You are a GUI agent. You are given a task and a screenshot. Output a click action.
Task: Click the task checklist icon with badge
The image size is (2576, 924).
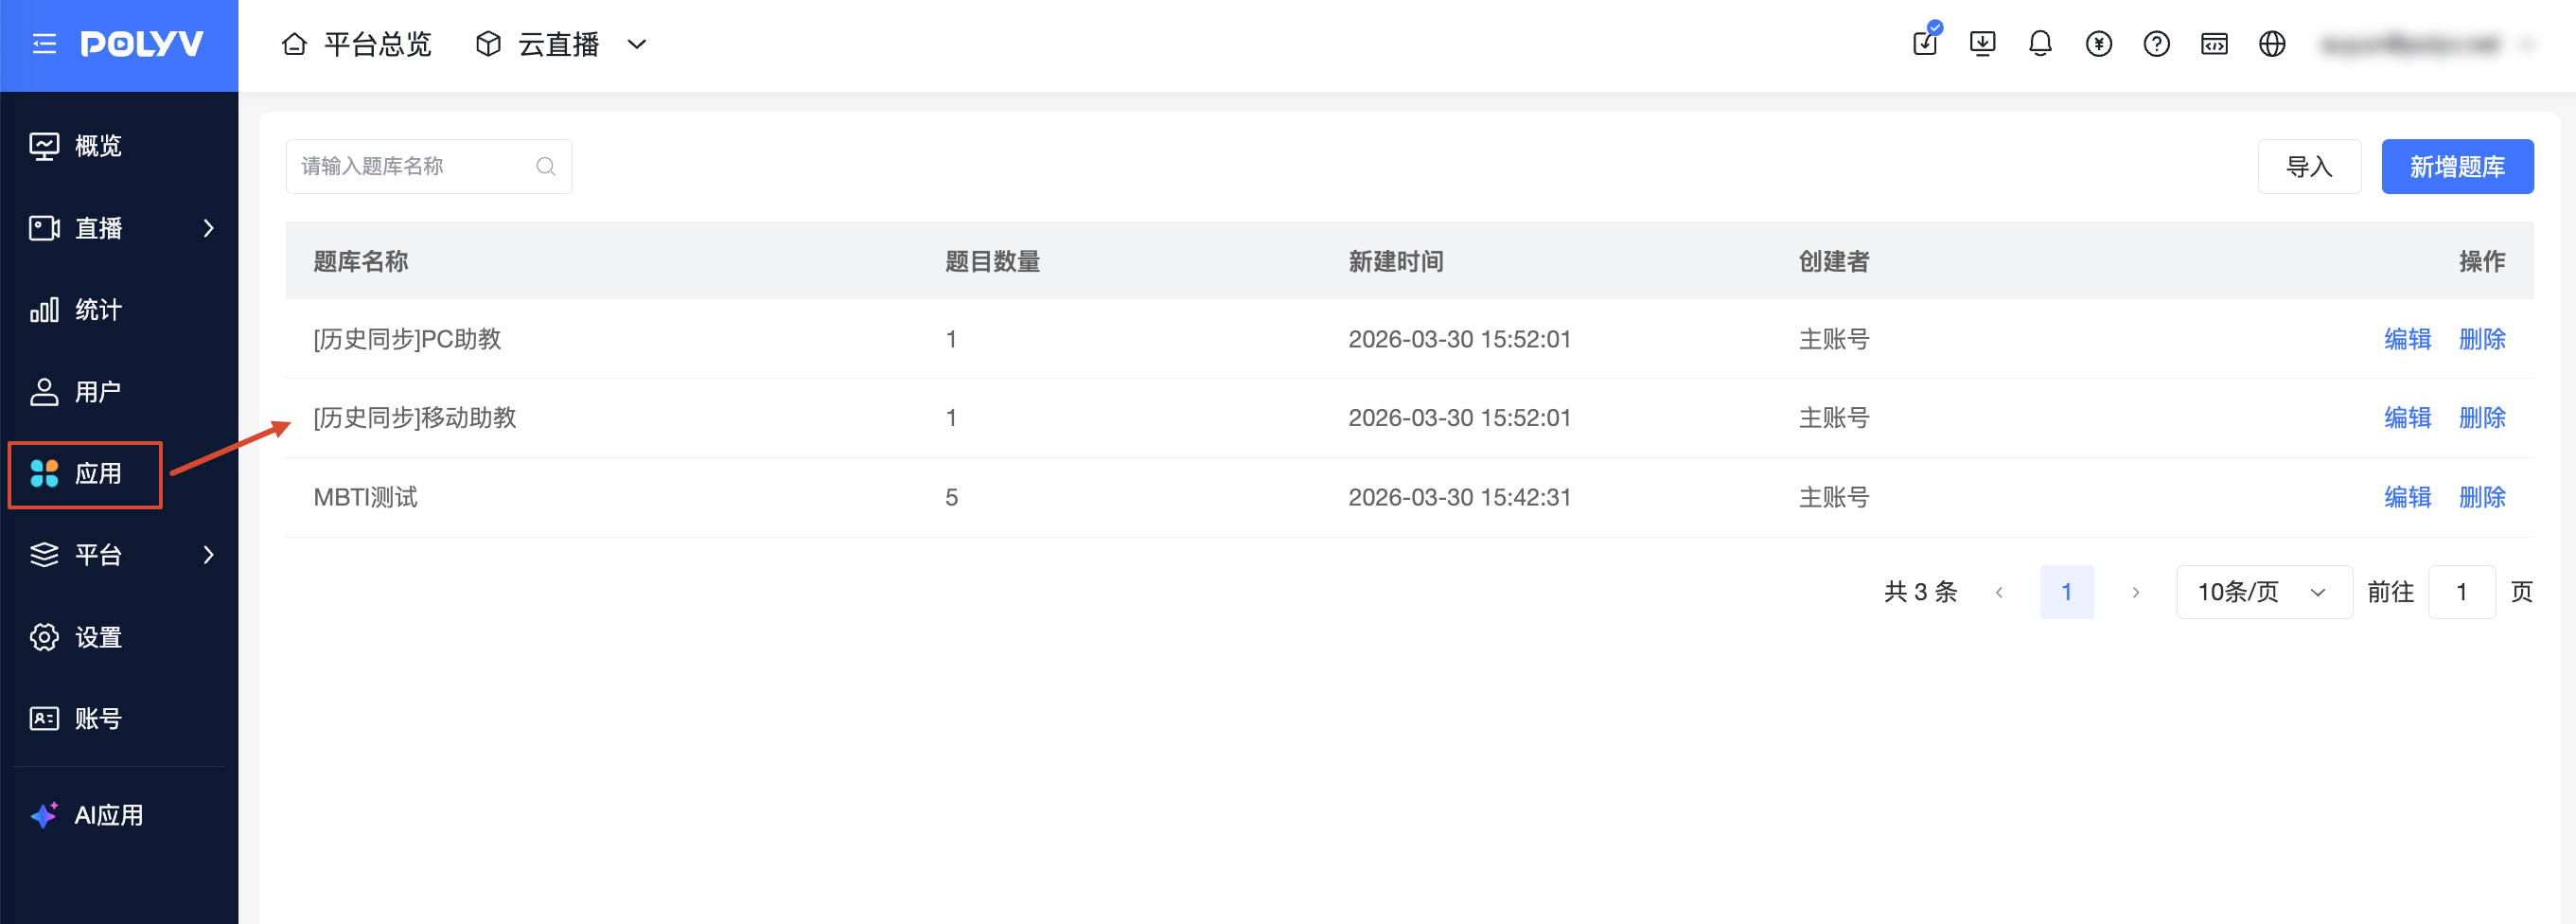point(1926,42)
